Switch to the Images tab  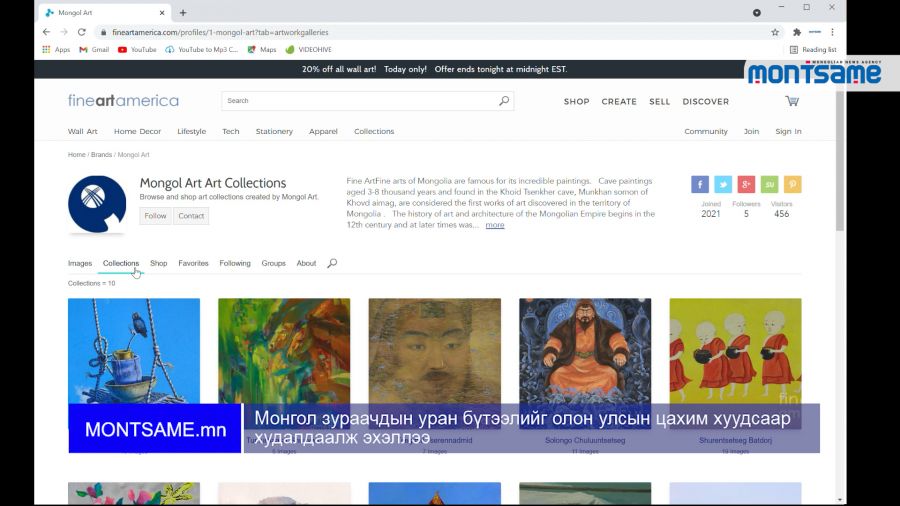coord(80,263)
